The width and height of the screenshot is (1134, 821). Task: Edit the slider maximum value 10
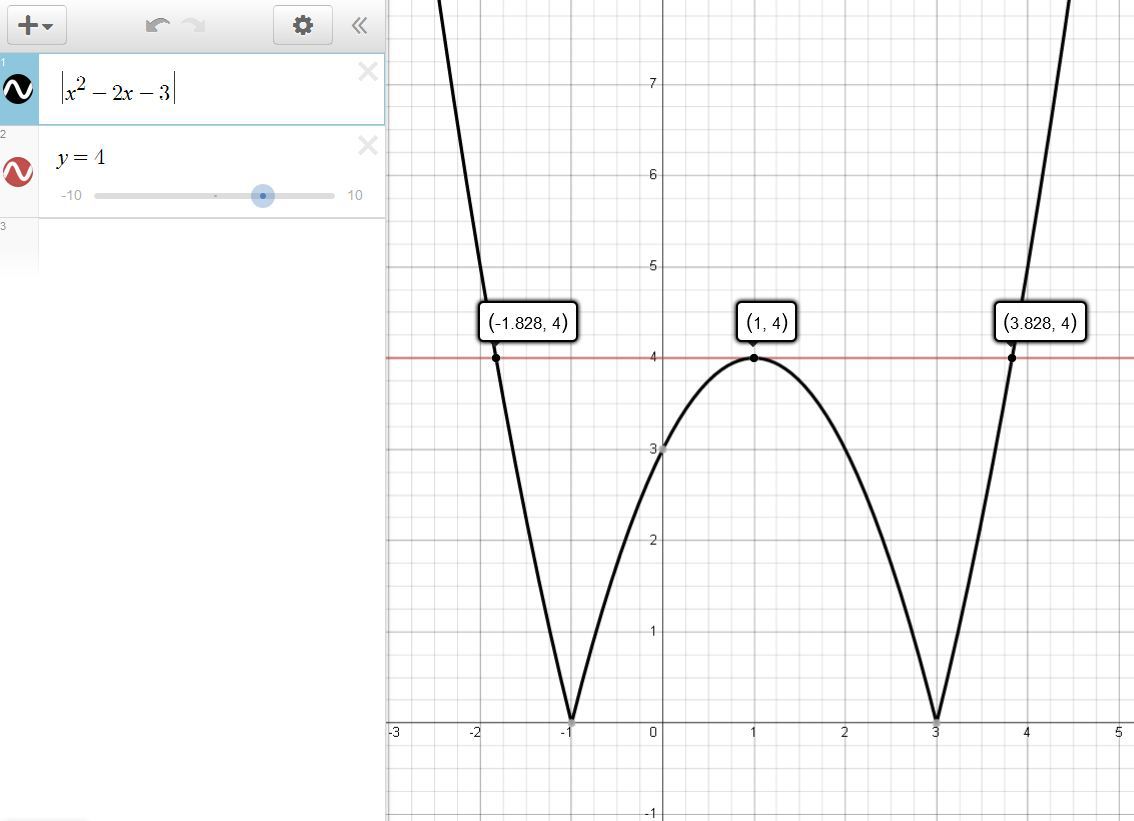click(355, 196)
